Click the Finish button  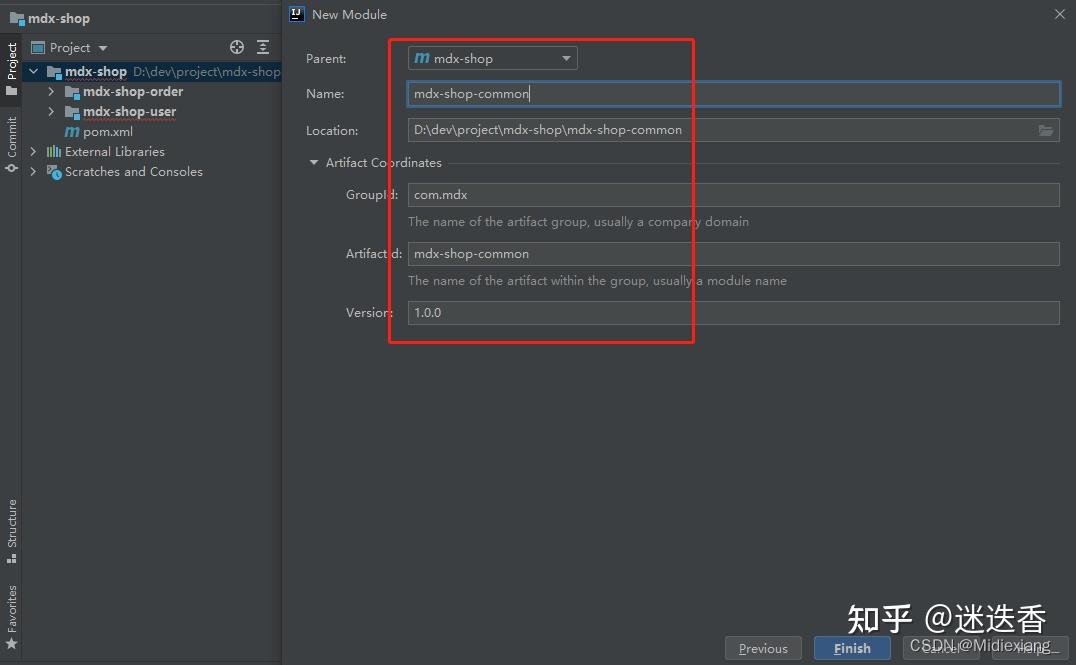pos(852,649)
